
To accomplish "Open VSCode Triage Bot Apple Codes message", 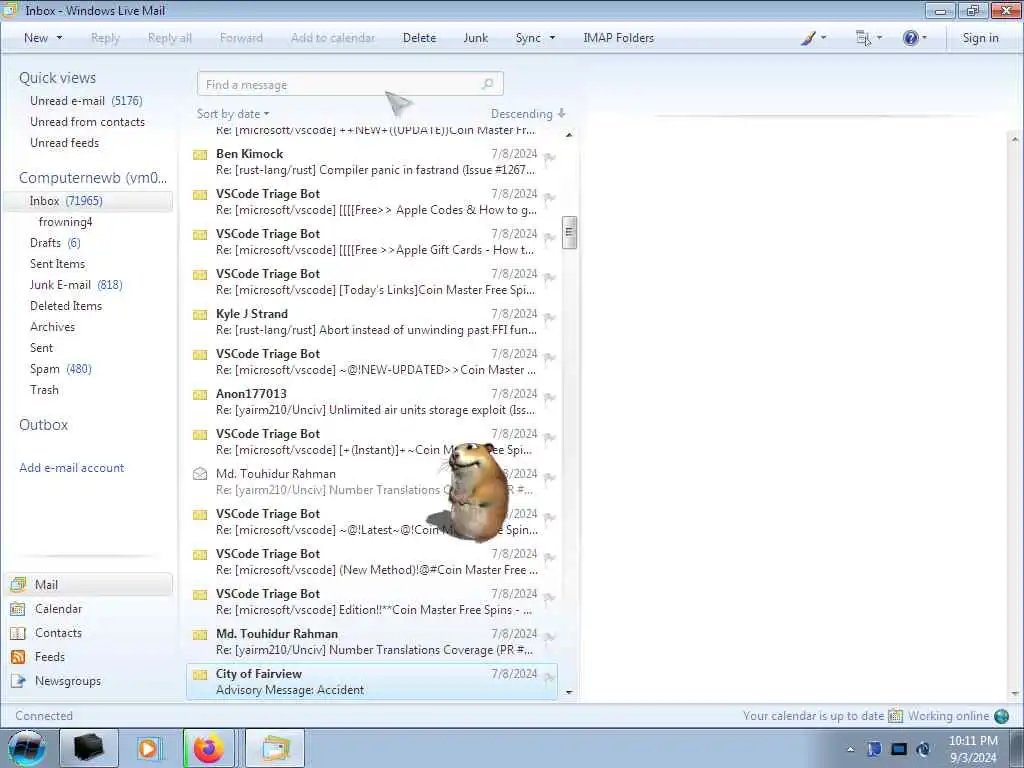I will point(372,202).
